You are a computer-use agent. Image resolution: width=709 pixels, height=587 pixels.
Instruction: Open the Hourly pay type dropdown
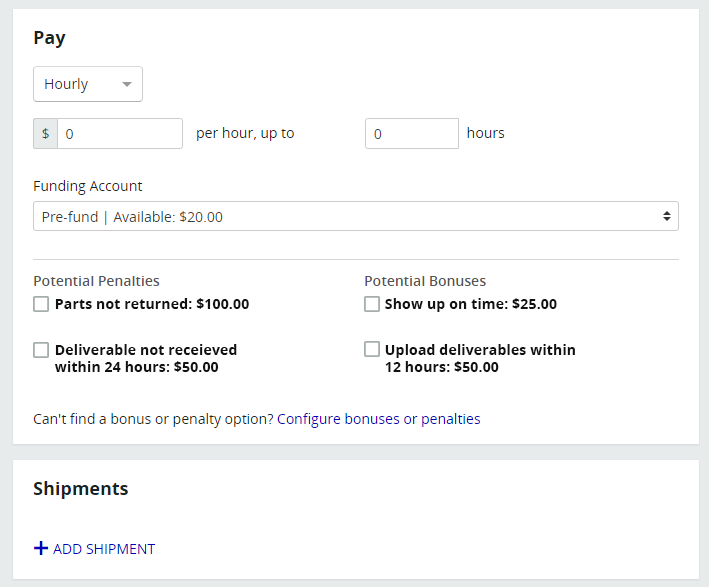pos(88,84)
